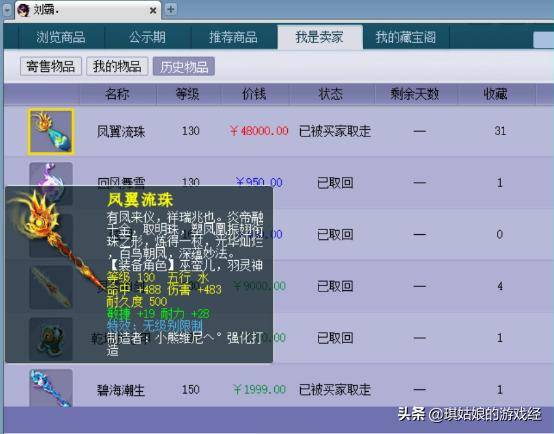Click the 凤翼流珠 title in the tooltip
The height and width of the screenshot is (434, 554).
point(140,200)
